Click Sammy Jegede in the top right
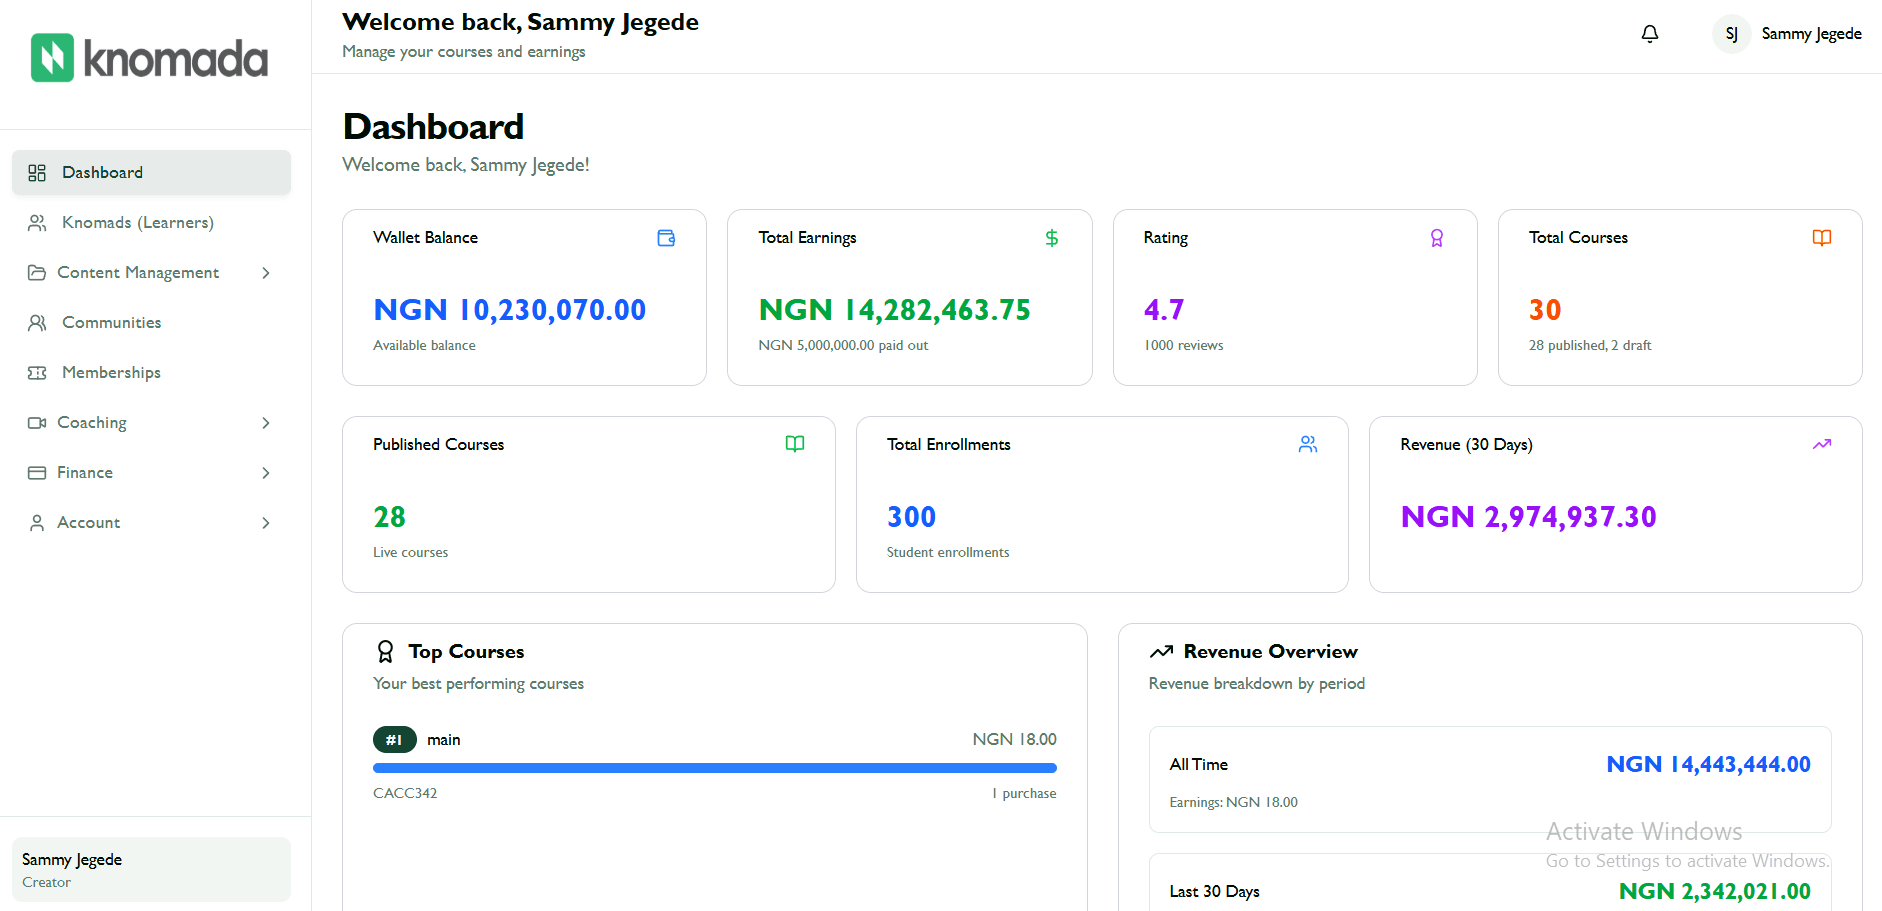Image resolution: width=1882 pixels, height=911 pixels. pyautogui.click(x=1812, y=33)
